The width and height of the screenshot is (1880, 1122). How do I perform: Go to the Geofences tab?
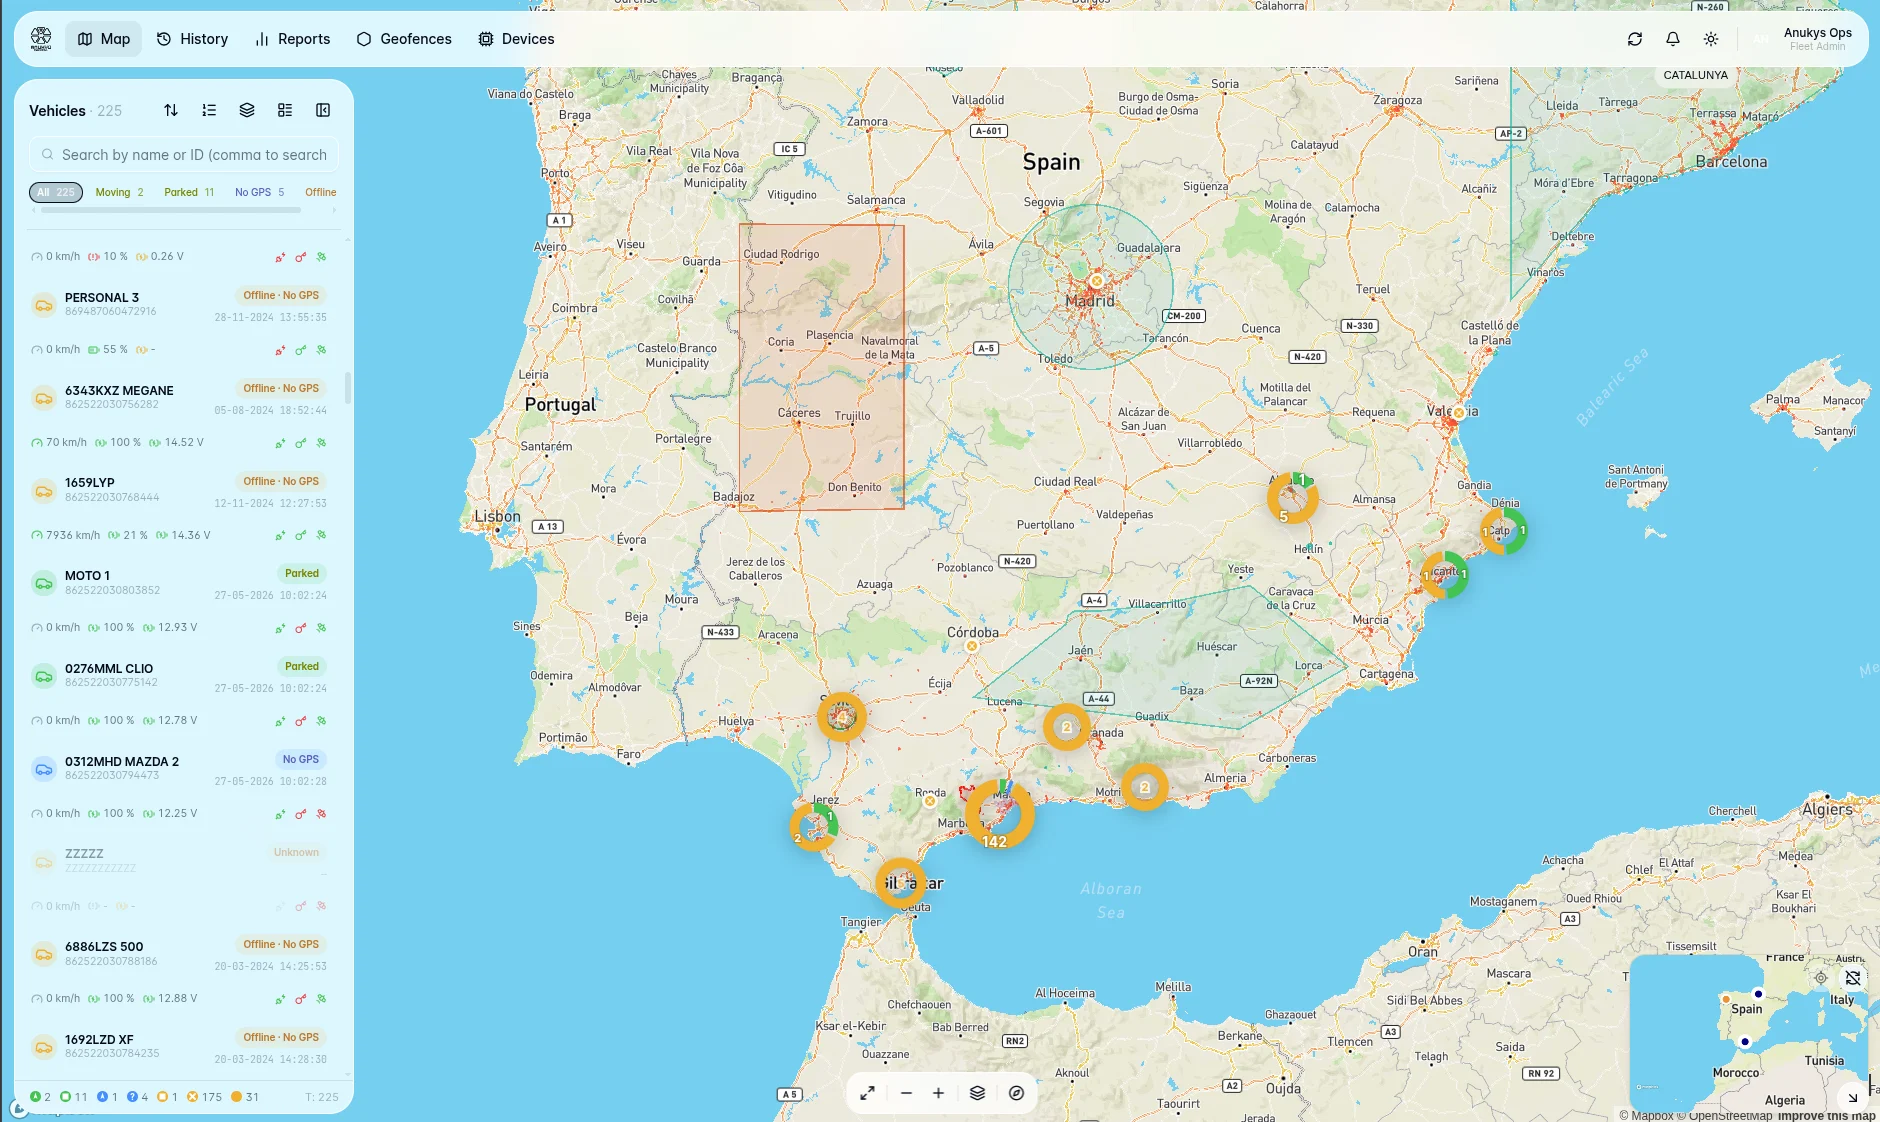pos(404,39)
